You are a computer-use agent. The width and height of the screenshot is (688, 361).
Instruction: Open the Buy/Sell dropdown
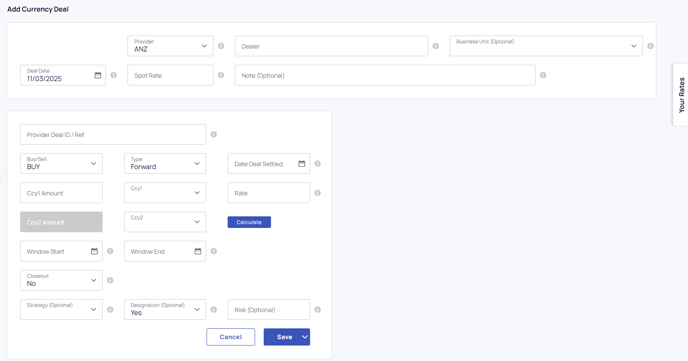[x=61, y=164]
